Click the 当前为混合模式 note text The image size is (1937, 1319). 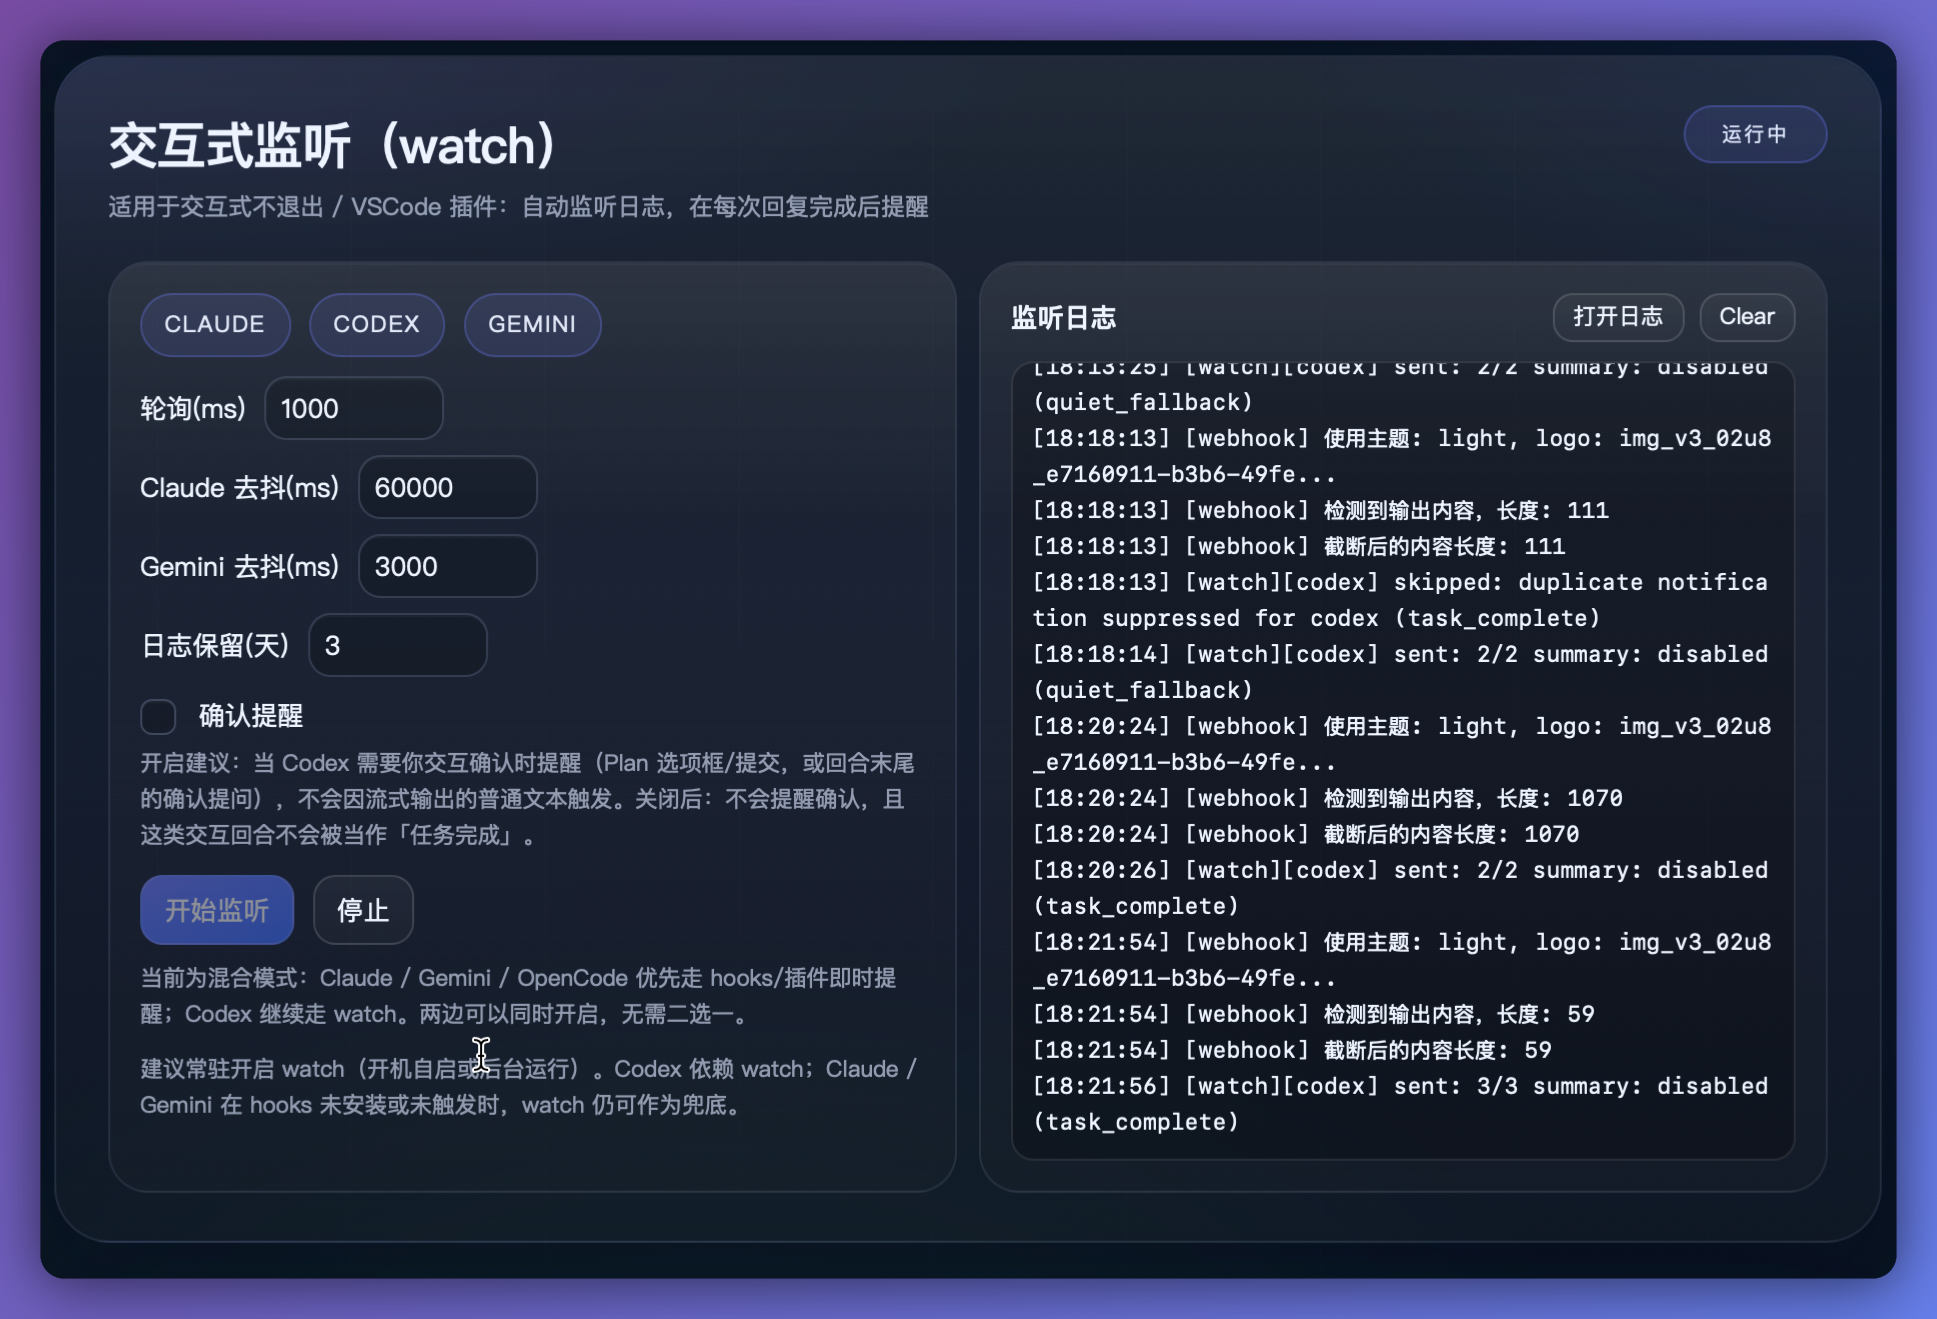tap(519, 996)
